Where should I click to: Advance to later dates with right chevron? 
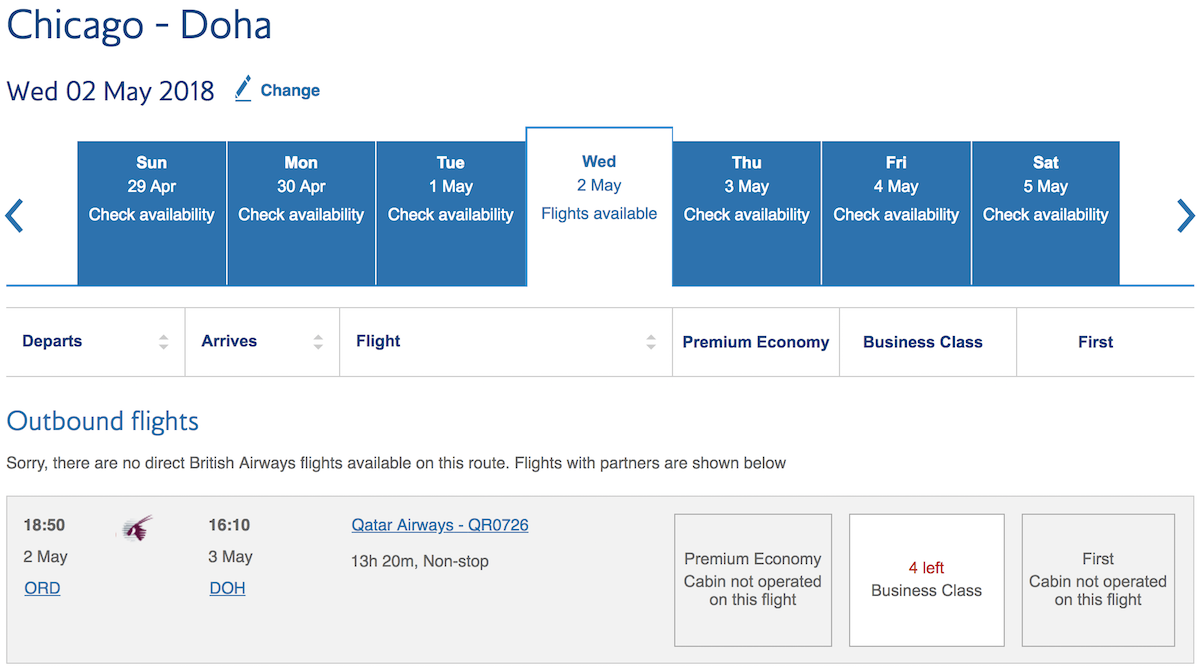(1186, 215)
